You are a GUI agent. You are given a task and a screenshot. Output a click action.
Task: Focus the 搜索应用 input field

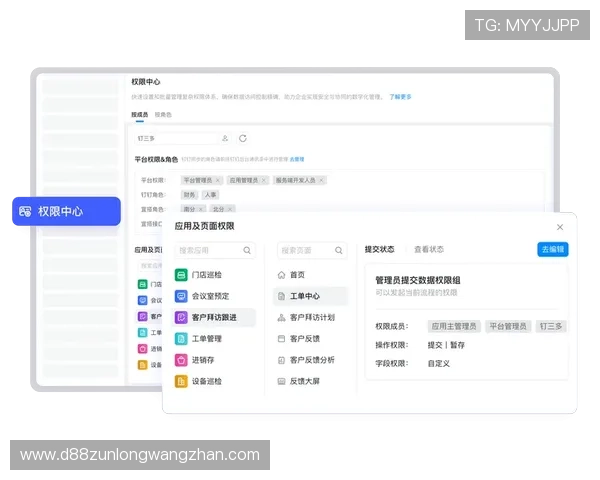pos(215,250)
